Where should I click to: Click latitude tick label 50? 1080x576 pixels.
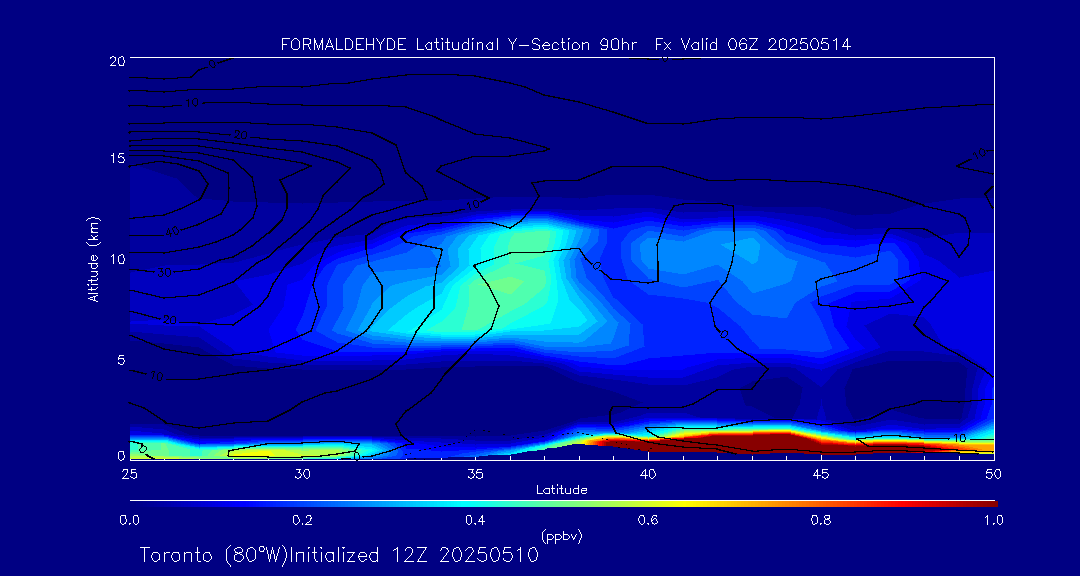tap(994, 474)
